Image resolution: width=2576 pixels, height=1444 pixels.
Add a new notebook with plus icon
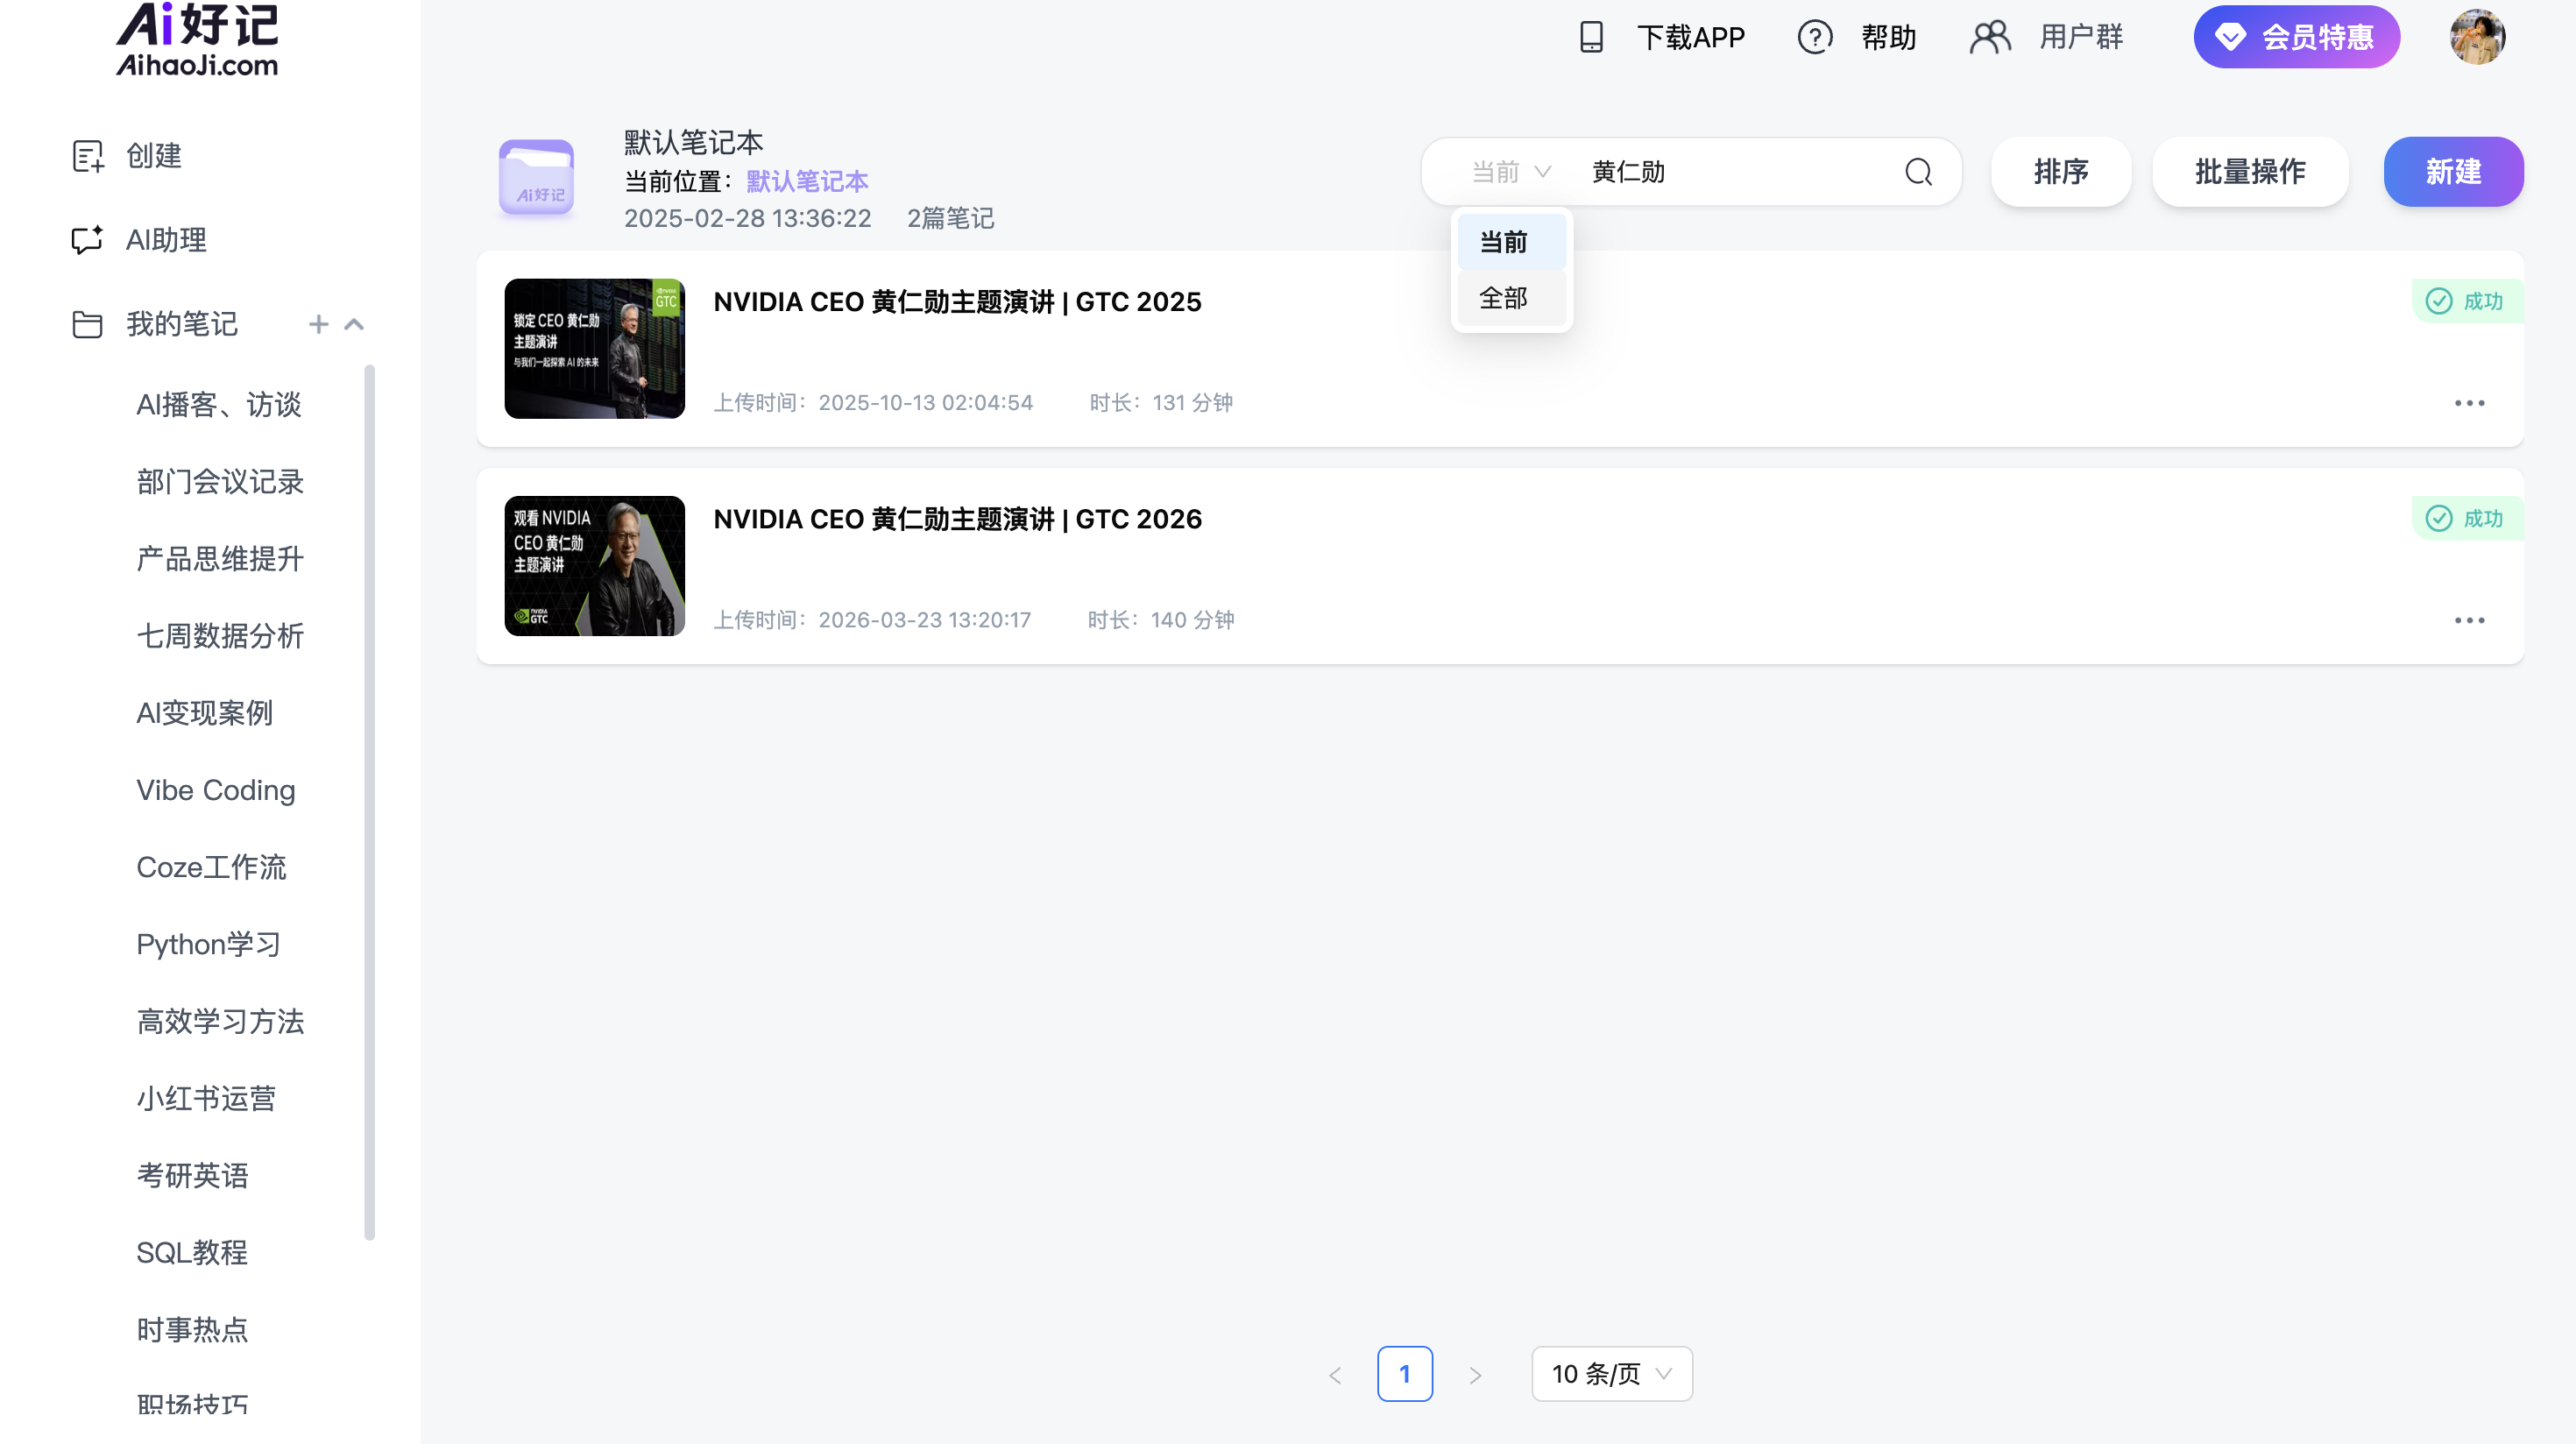tap(319, 324)
